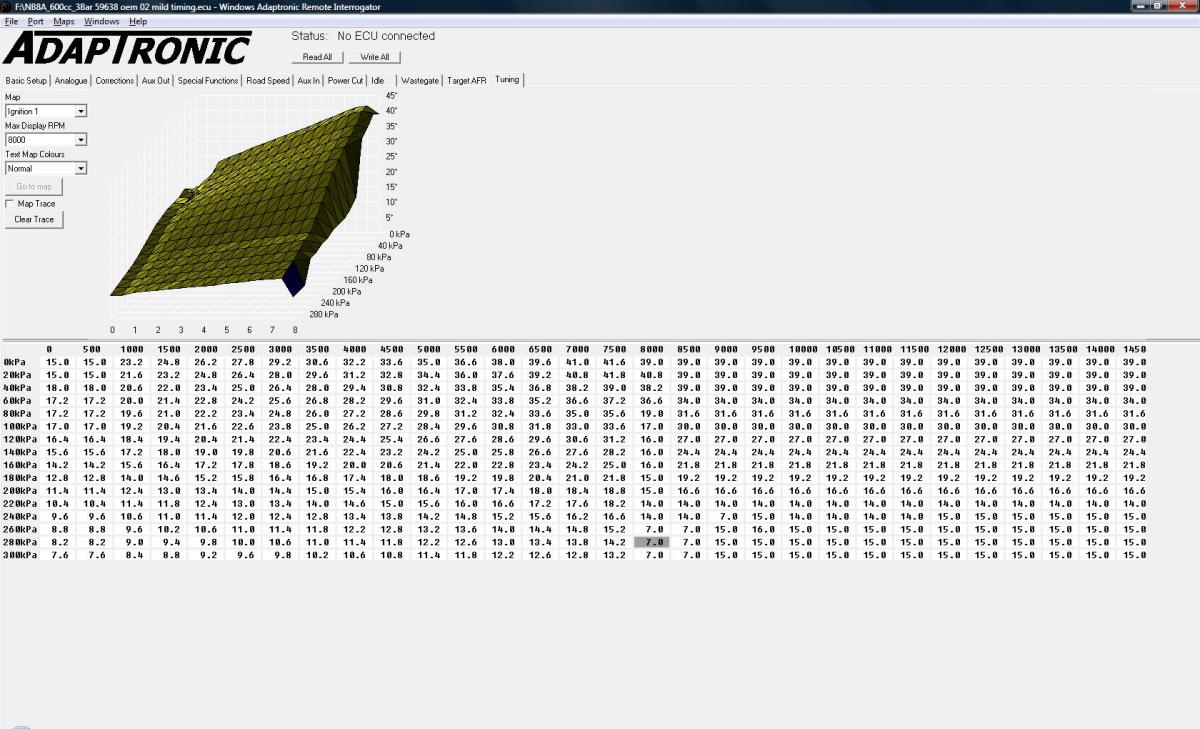Click the 8000 column header in the table
1200x729 pixels.
point(651,349)
